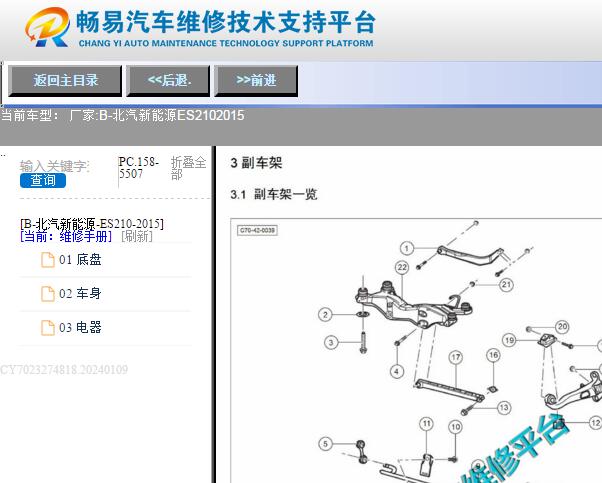The height and width of the screenshot is (483, 602).
Task: Click the B-北汽新能源-ES210-2015 label
Action: coord(92,224)
